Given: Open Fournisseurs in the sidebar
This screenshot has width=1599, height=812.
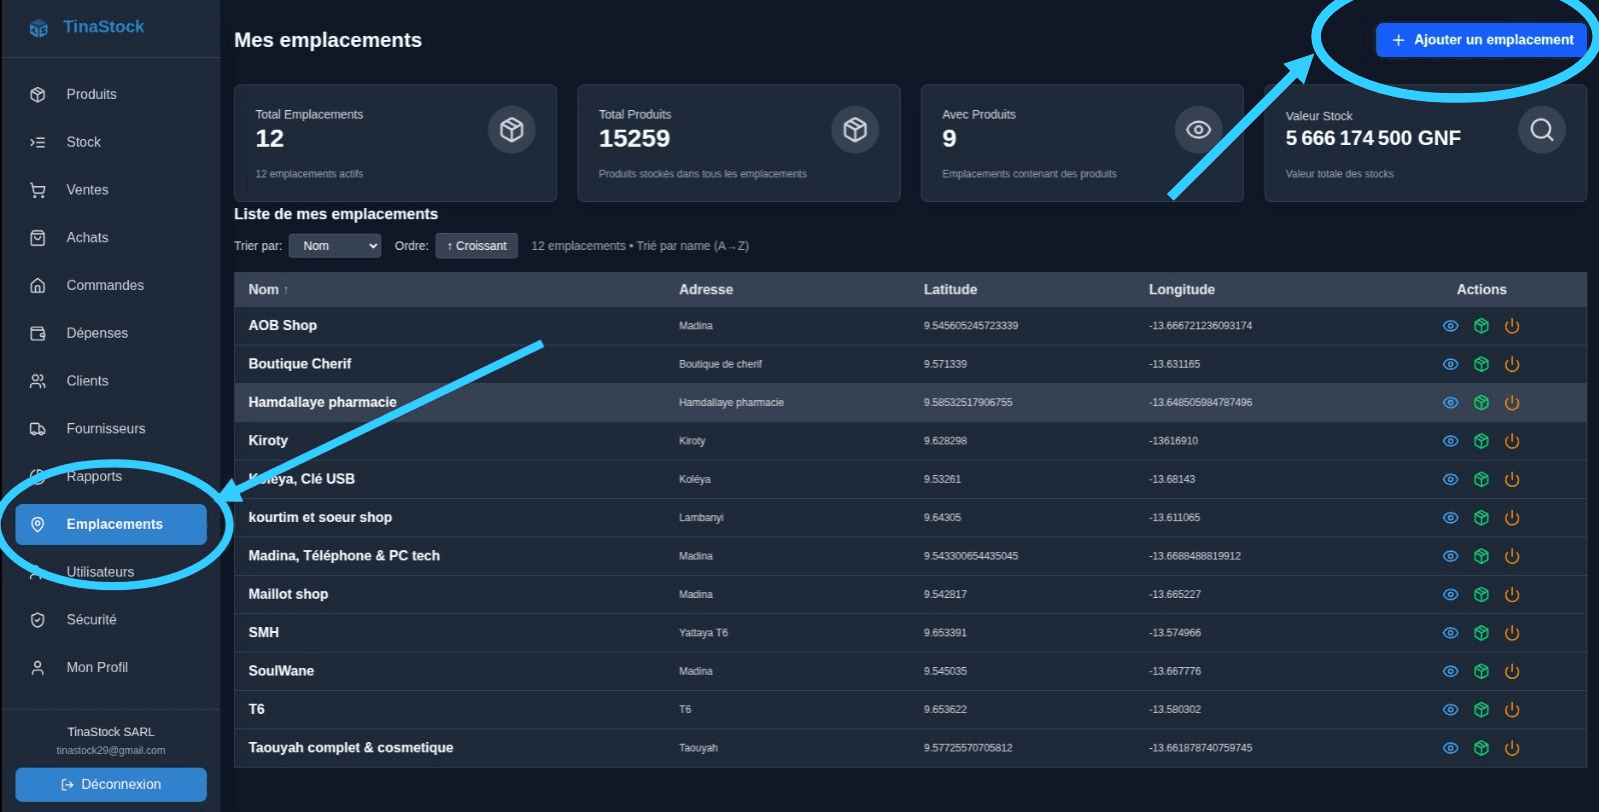Looking at the screenshot, I should 110,429.
